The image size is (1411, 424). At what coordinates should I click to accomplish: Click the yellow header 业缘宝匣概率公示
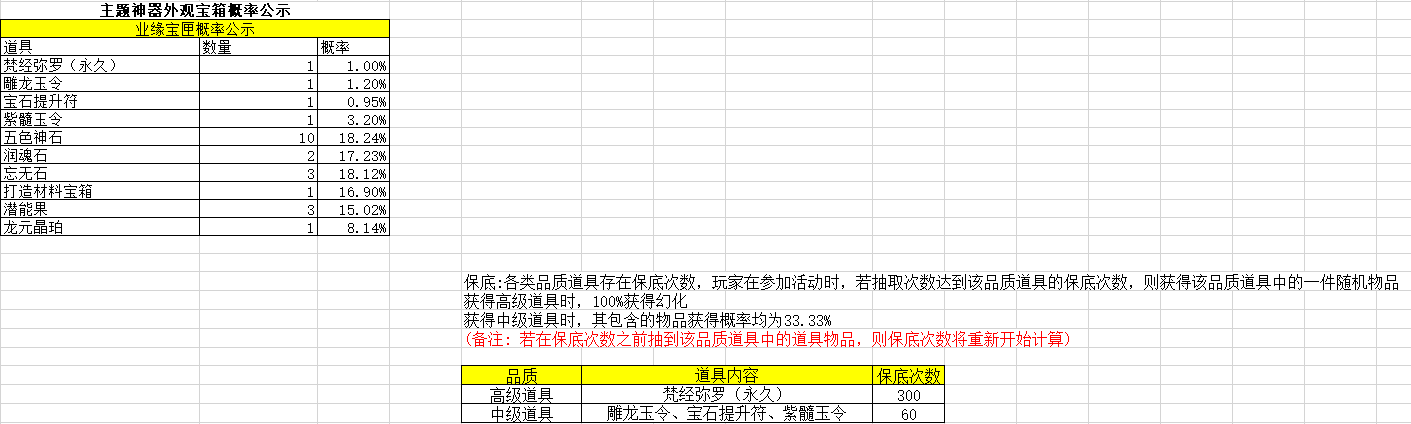195,29
